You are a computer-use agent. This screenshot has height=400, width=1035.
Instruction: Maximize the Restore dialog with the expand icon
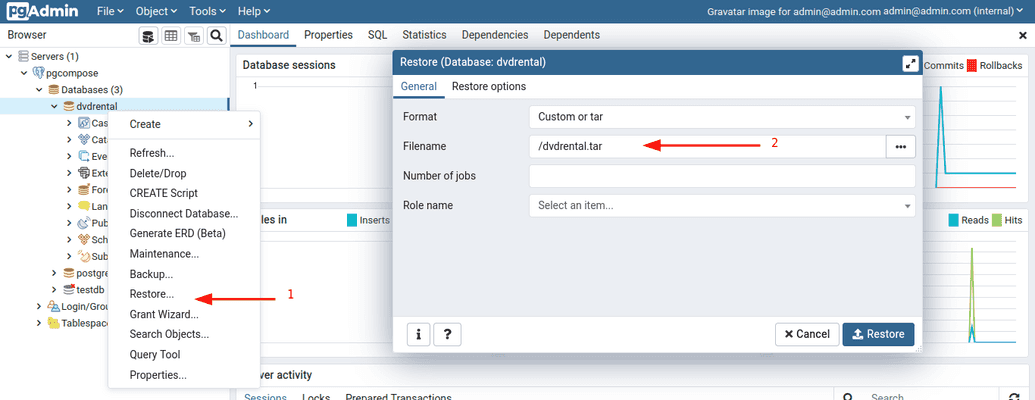pos(911,63)
